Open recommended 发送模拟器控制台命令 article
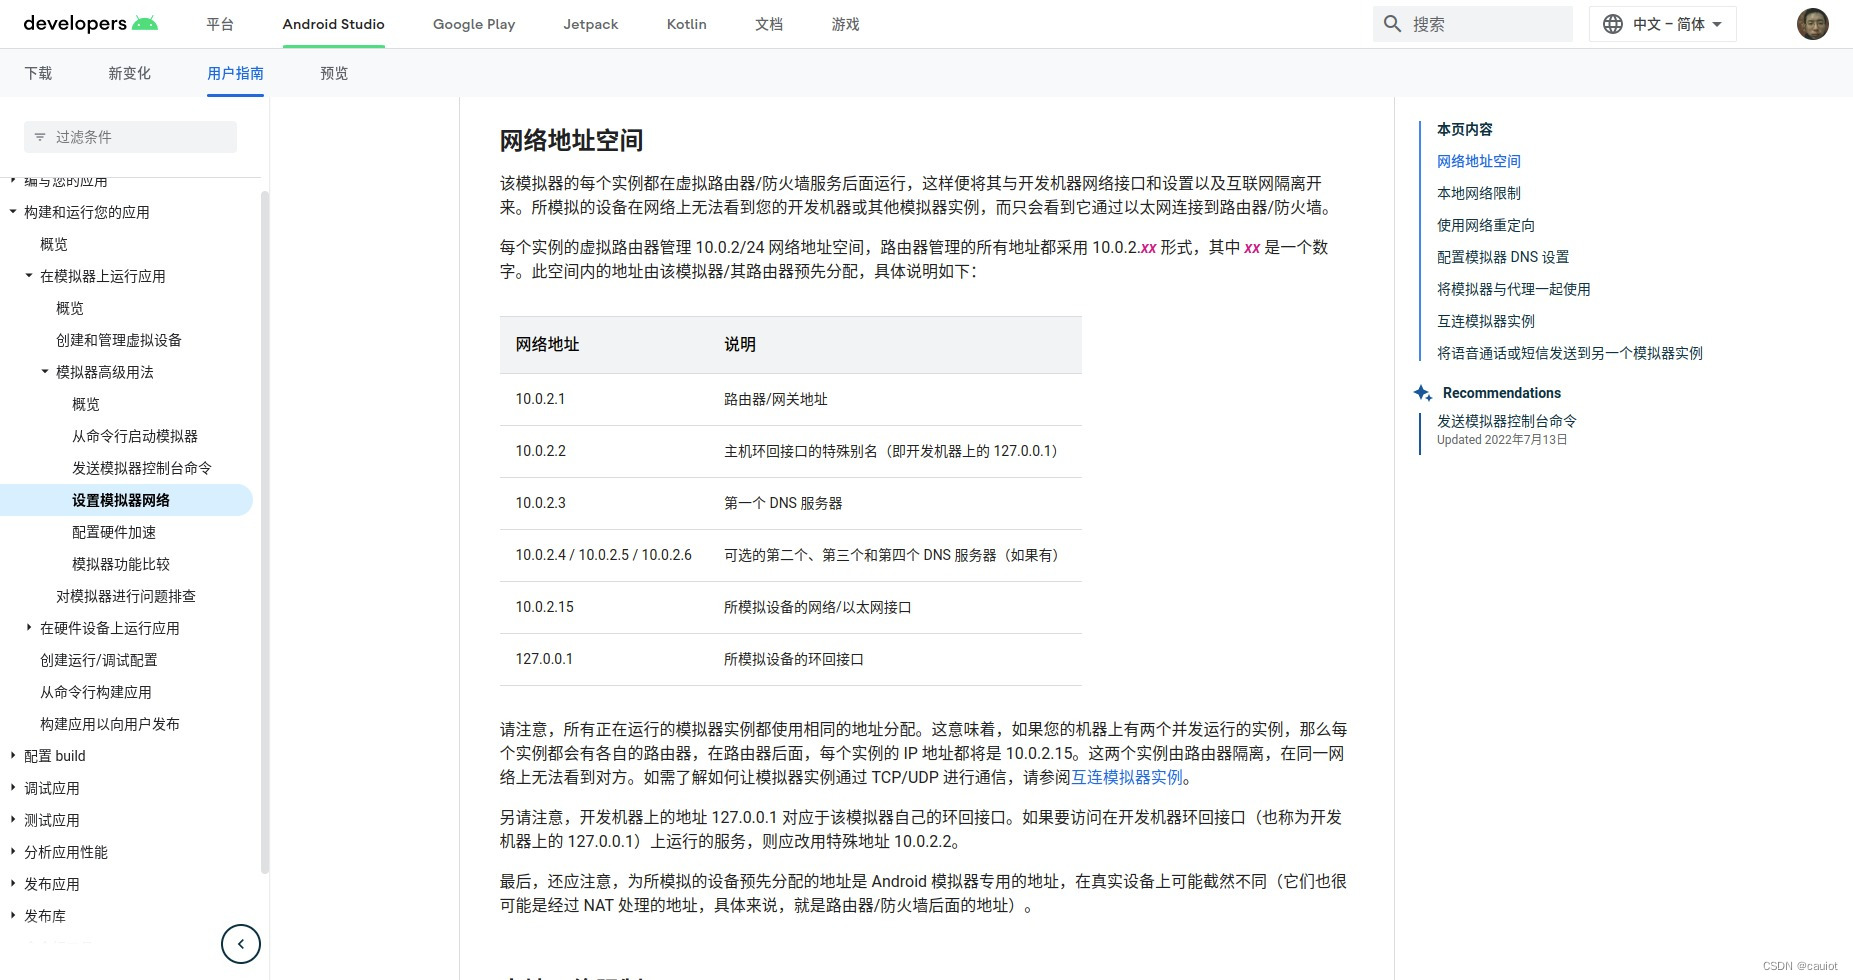Image resolution: width=1853 pixels, height=980 pixels. tap(1506, 421)
